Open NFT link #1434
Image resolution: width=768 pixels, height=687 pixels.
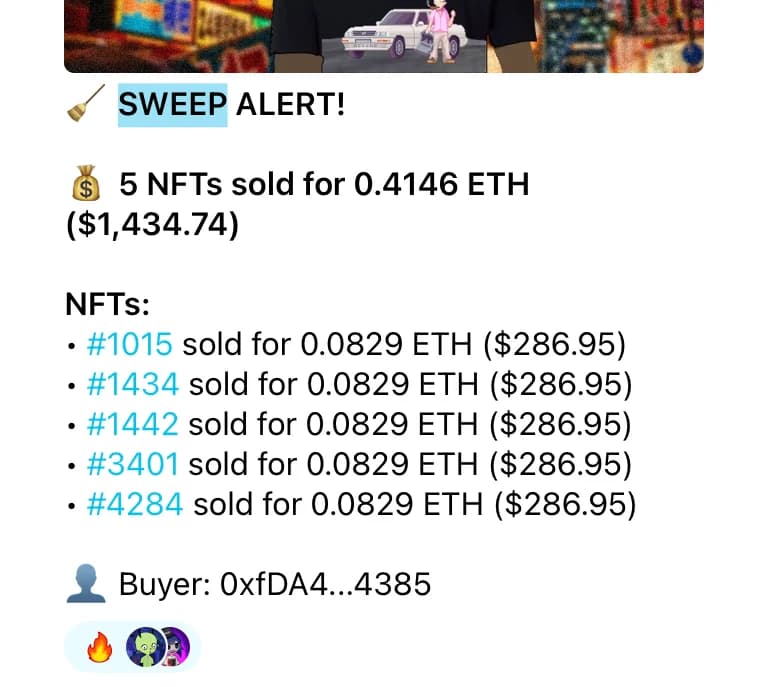(x=133, y=385)
